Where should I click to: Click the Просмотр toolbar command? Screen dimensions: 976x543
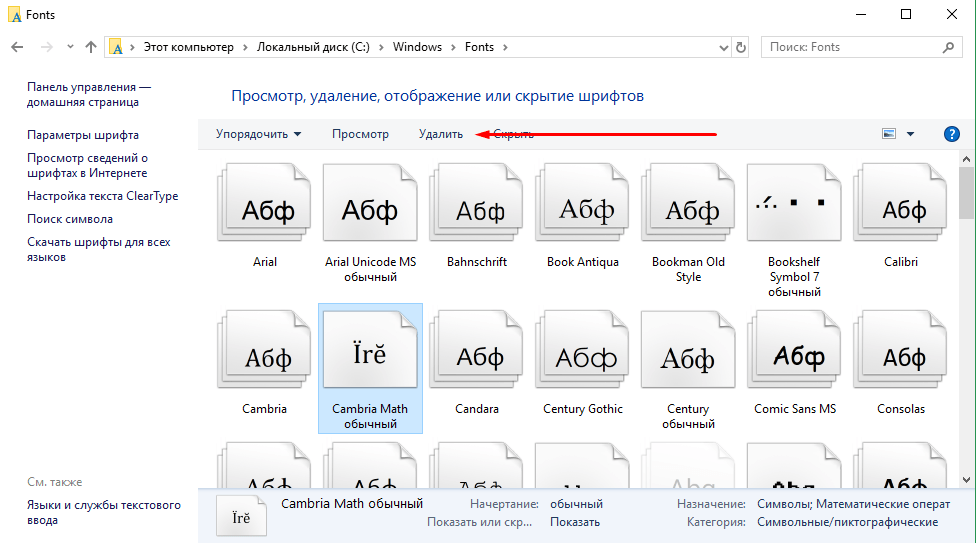tap(360, 134)
